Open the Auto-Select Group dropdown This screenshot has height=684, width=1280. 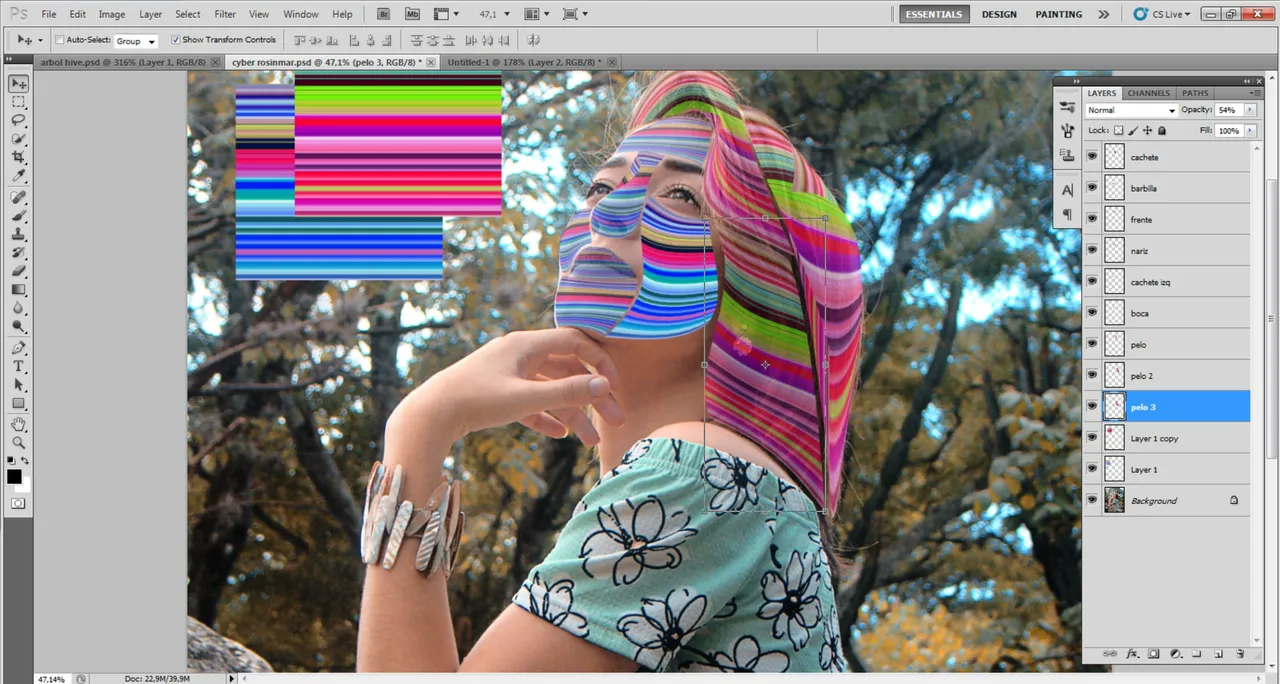(136, 41)
